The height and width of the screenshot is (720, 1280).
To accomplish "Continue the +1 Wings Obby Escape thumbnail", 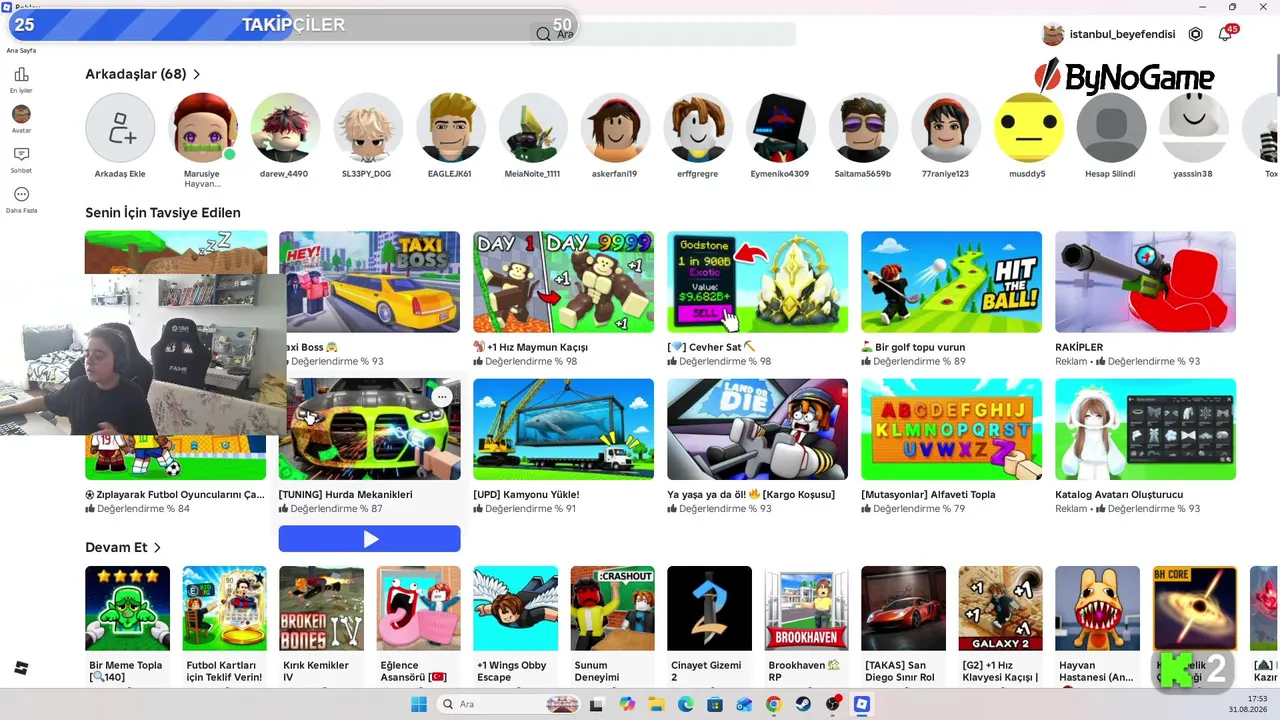I will (x=516, y=608).
